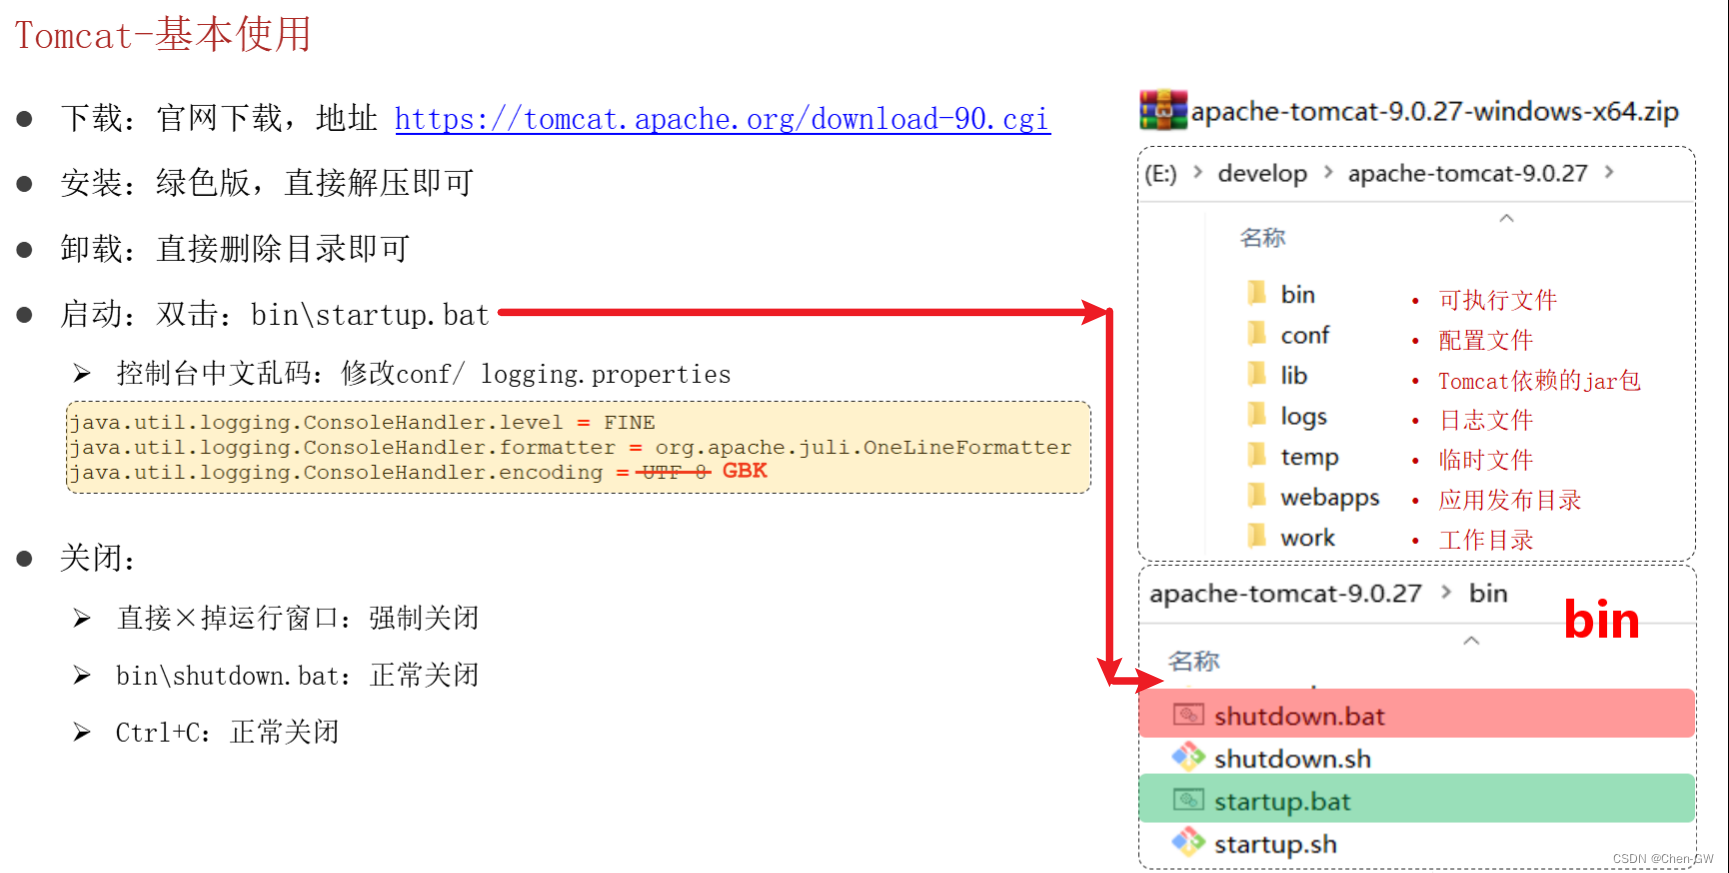The height and width of the screenshot is (873, 1729).
Task: Click bin segment in lower breadcrumb
Action: click(x=1488, y=593)
